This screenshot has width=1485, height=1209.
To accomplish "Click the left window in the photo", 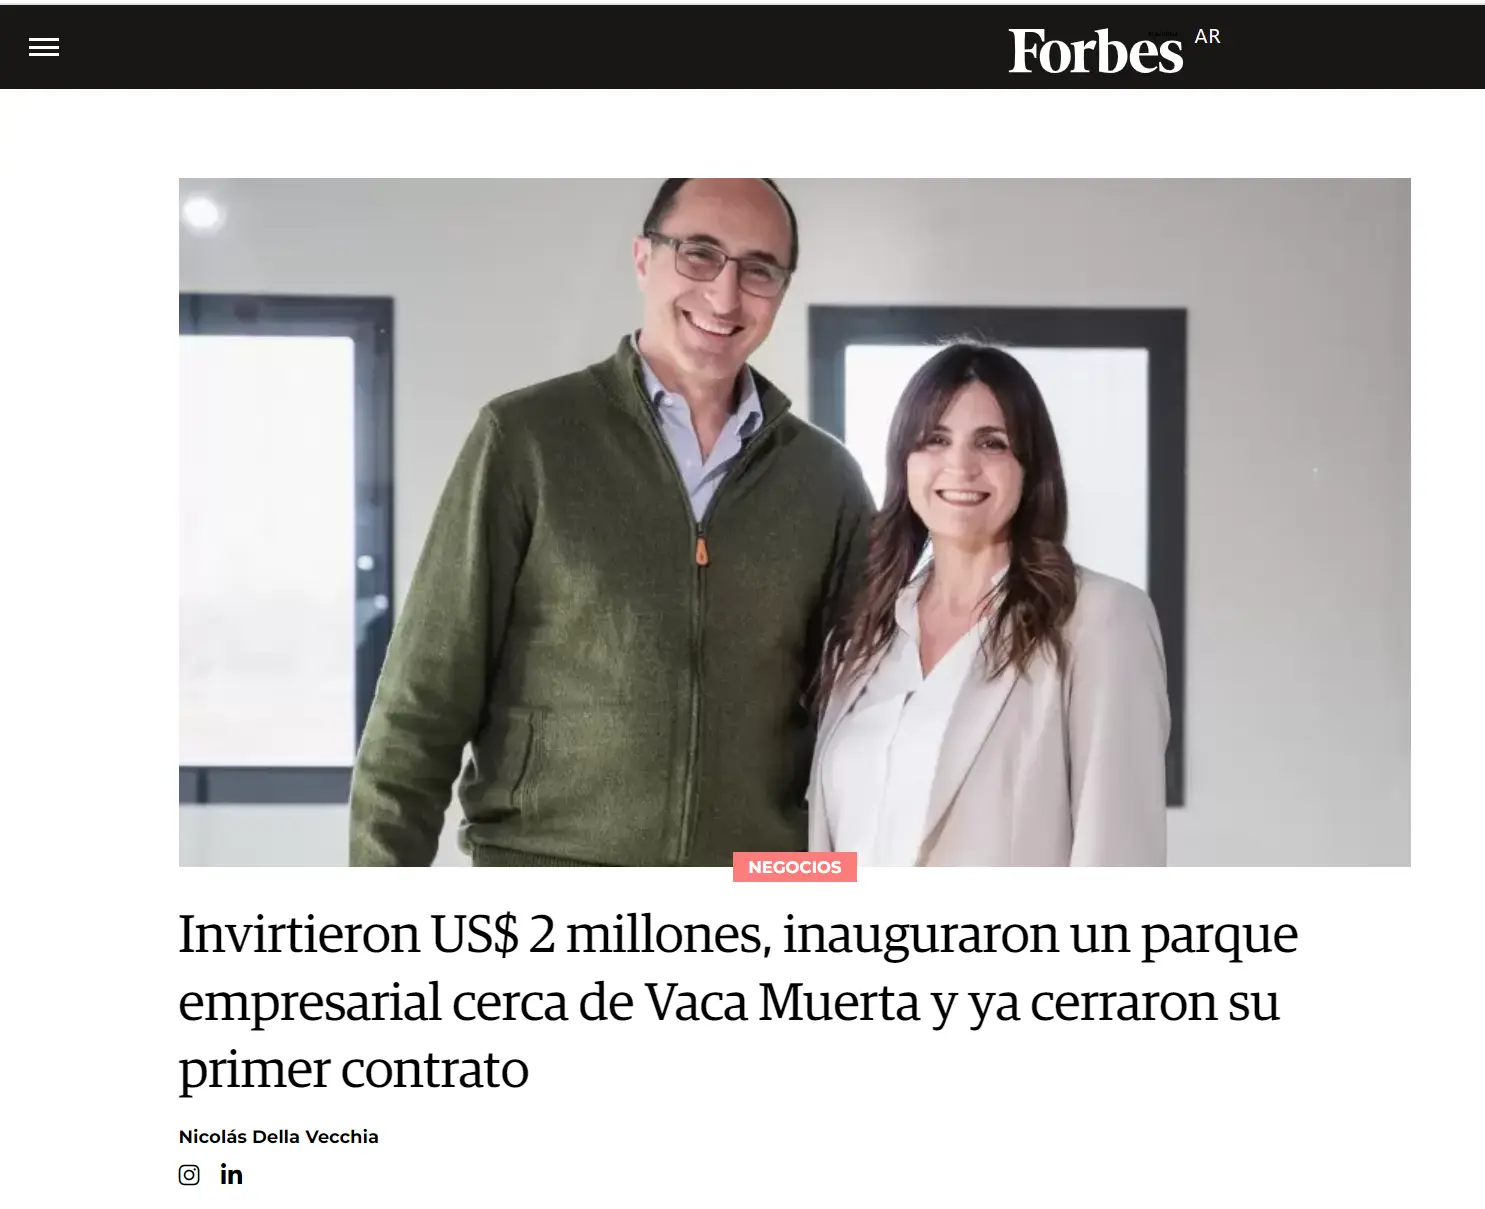I will pyautogui.click(x=284, y=550).
